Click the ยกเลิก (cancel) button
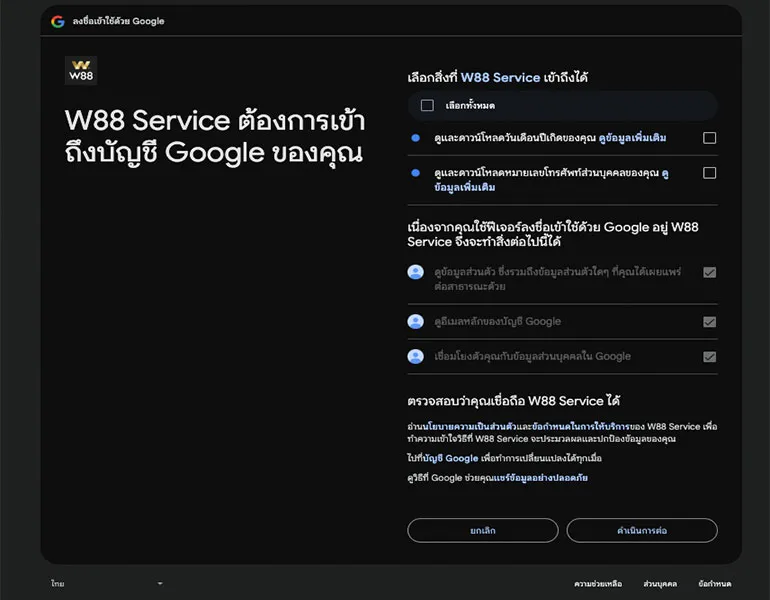This screenshot has height=600, width=770. point(483,530)
